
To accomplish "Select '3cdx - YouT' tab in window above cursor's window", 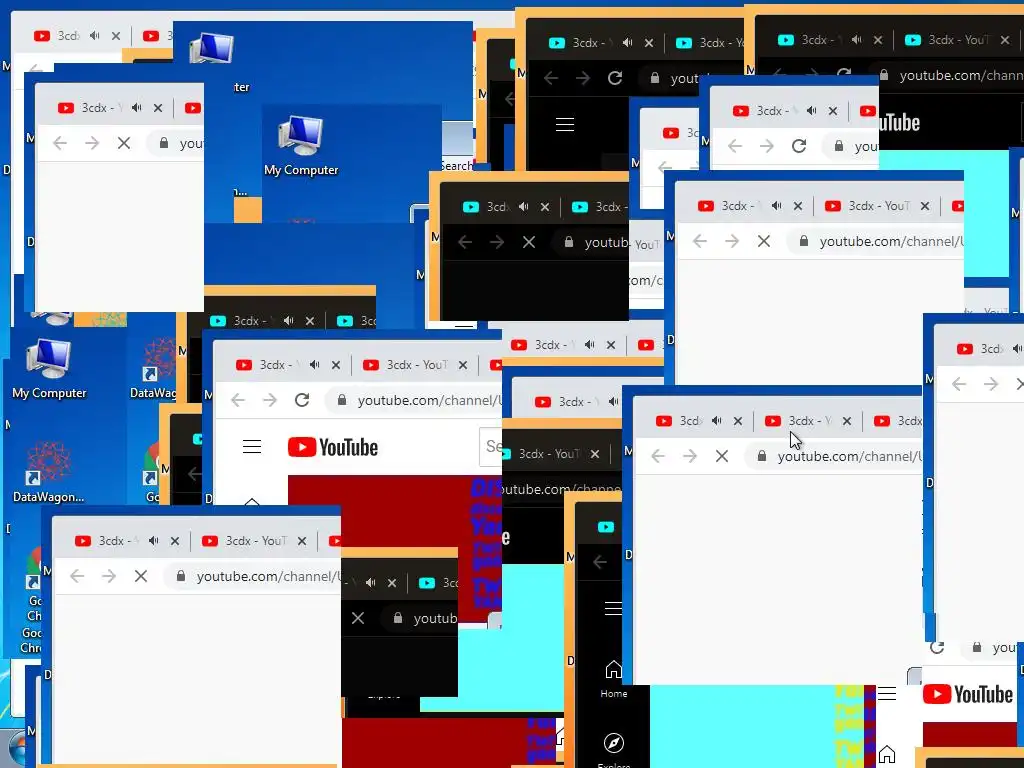I will click(x=879, y=206).
